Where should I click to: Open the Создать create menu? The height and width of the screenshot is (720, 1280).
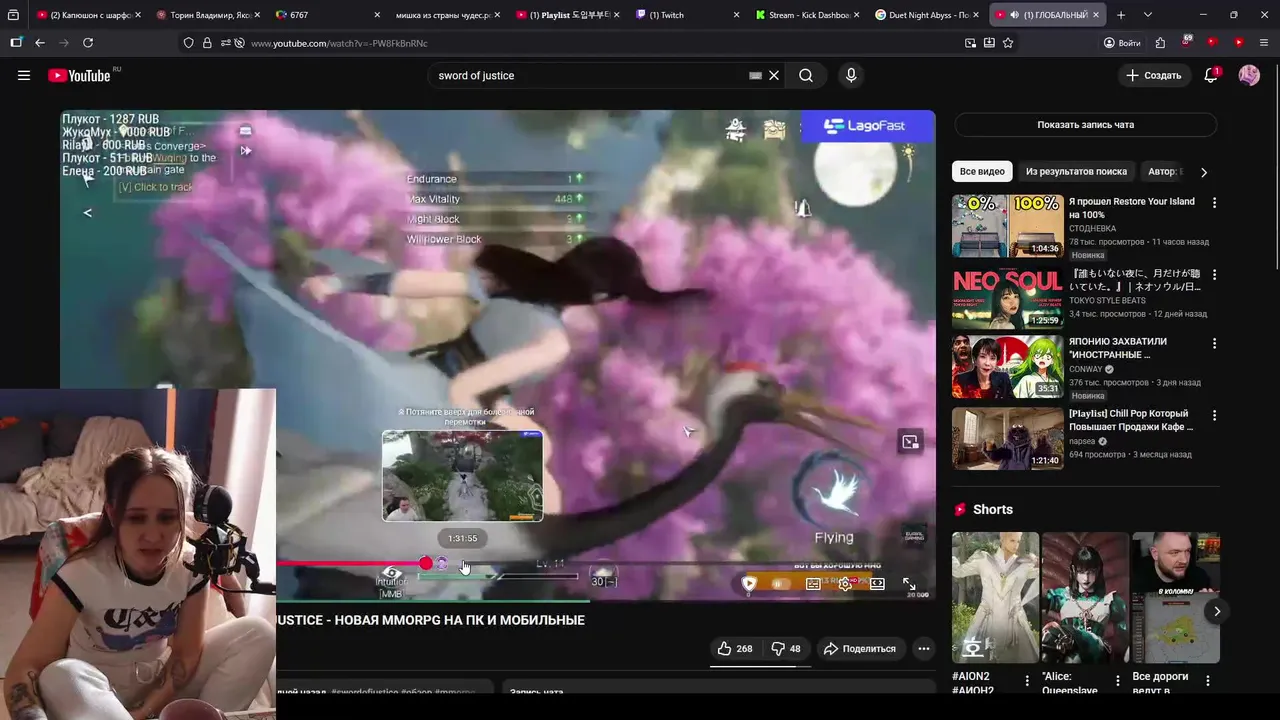[x=1154, y=75]
